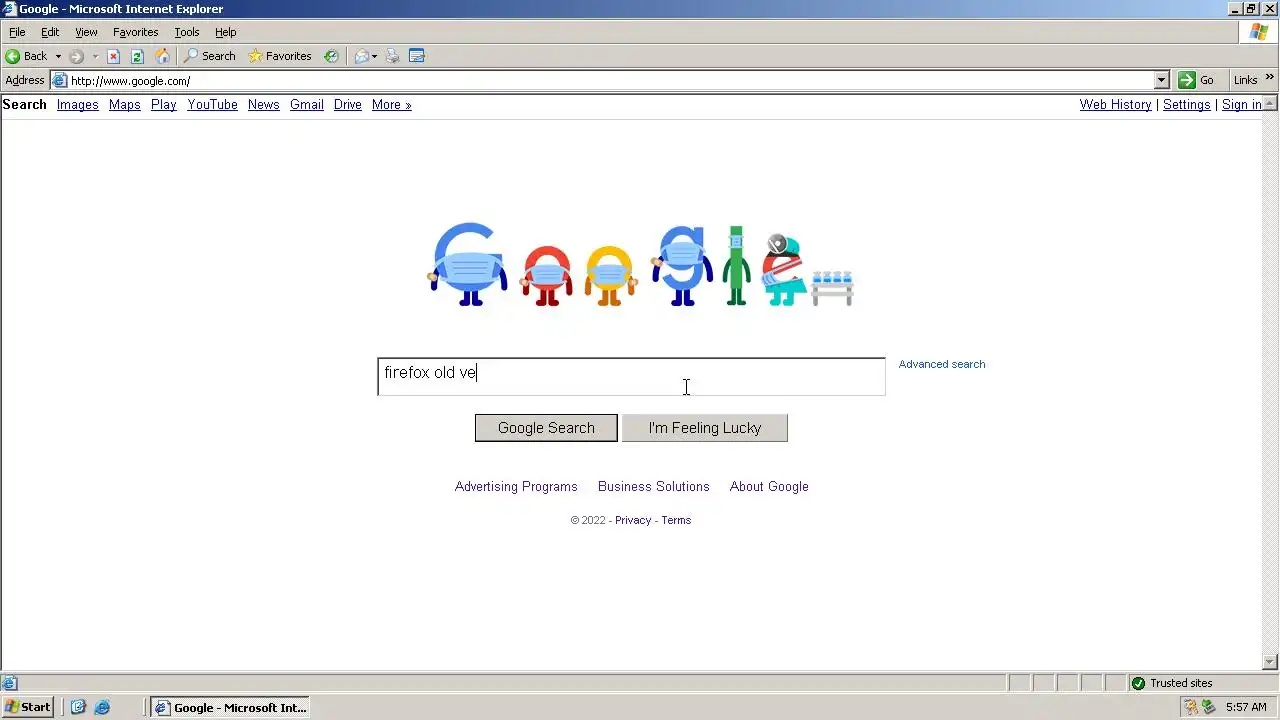Launch Internet Explorer from quick launch
1280x720 pixels.
(x=102, y=707)
